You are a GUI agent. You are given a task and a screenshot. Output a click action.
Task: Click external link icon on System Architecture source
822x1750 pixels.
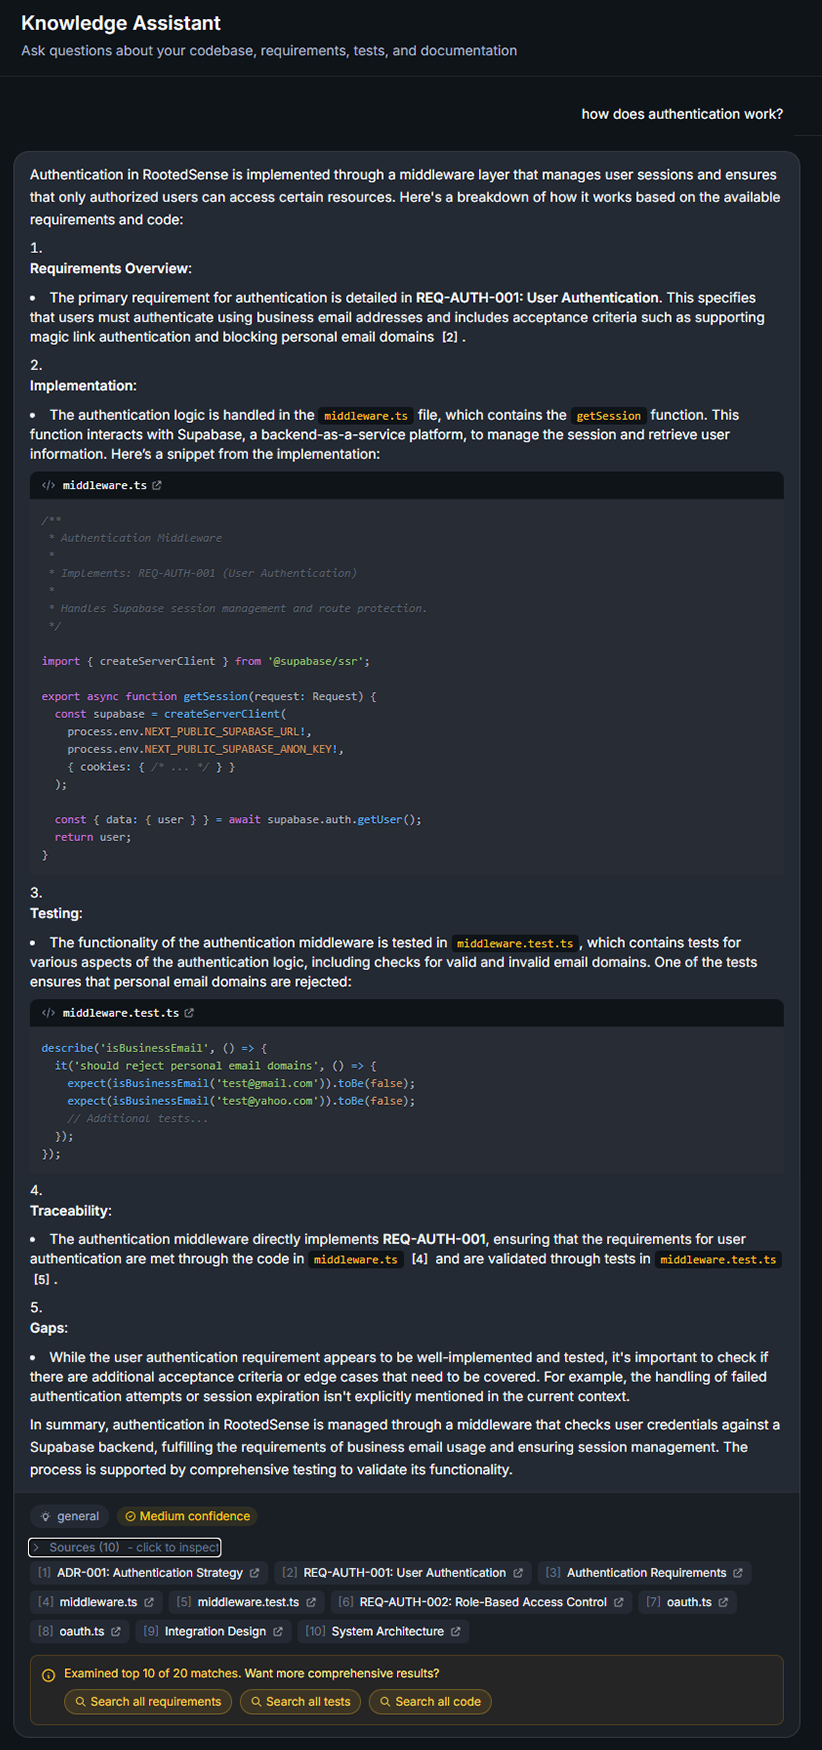[x=456, y=1631]
